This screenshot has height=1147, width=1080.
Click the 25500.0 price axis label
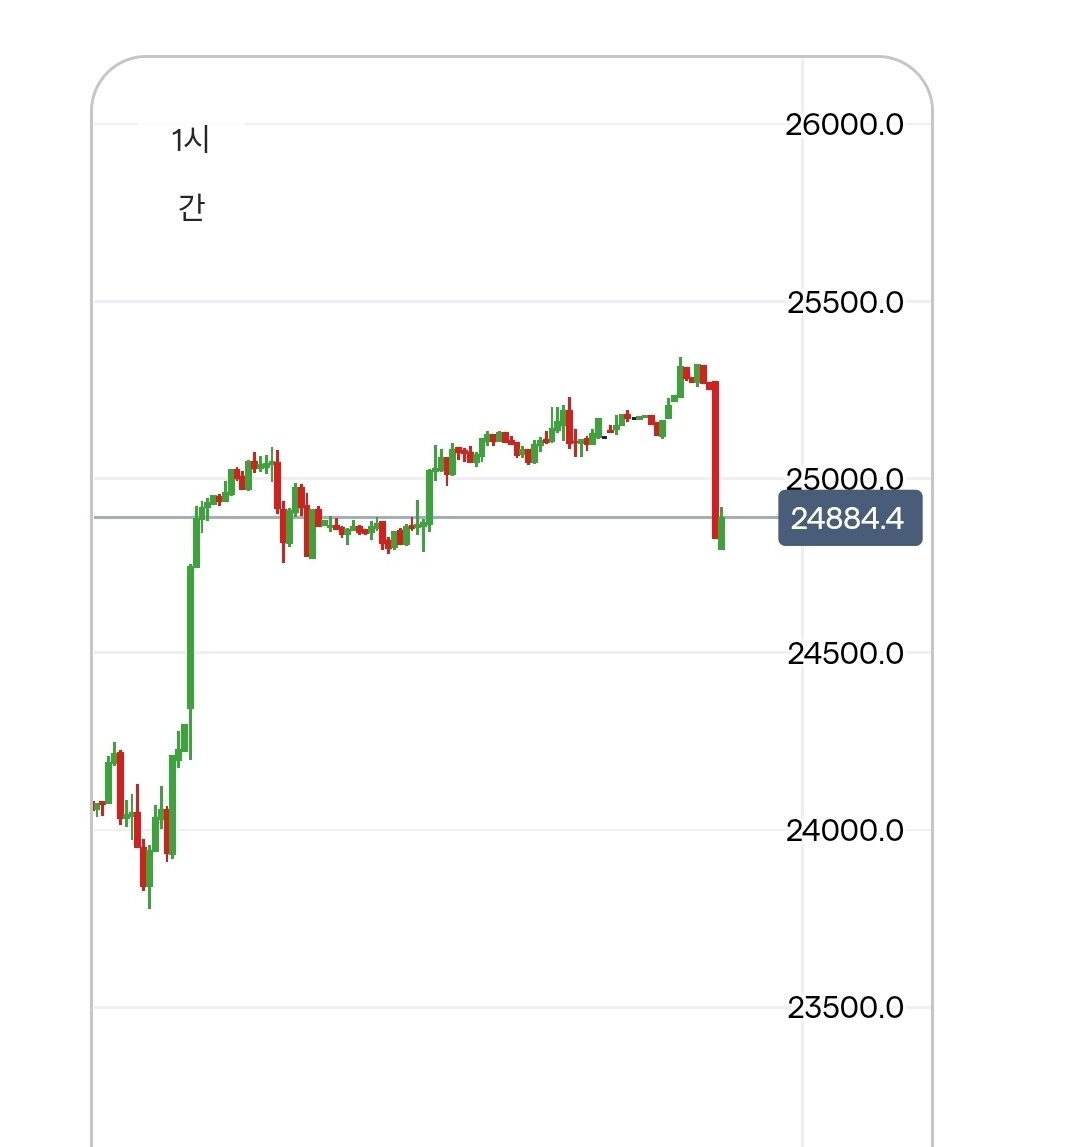[x=845, y=302]
